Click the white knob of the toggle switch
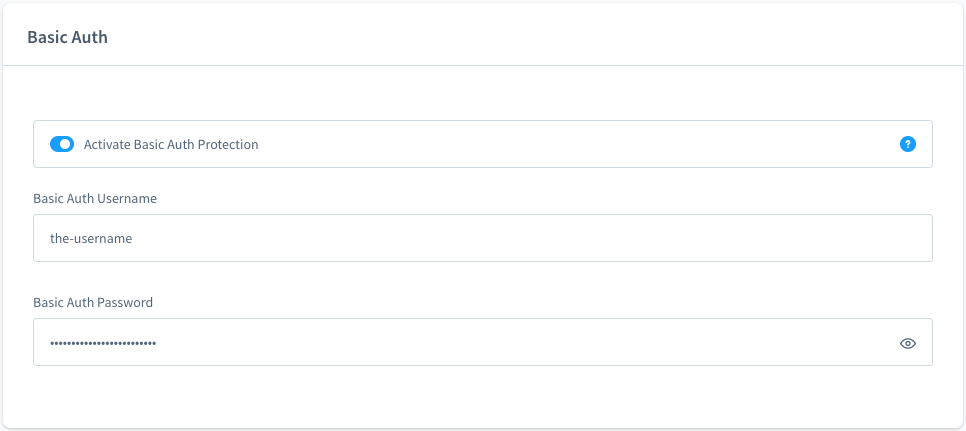The width and height of the screenshot is (966, 431). pyautogui.click(x=65, y=144)
